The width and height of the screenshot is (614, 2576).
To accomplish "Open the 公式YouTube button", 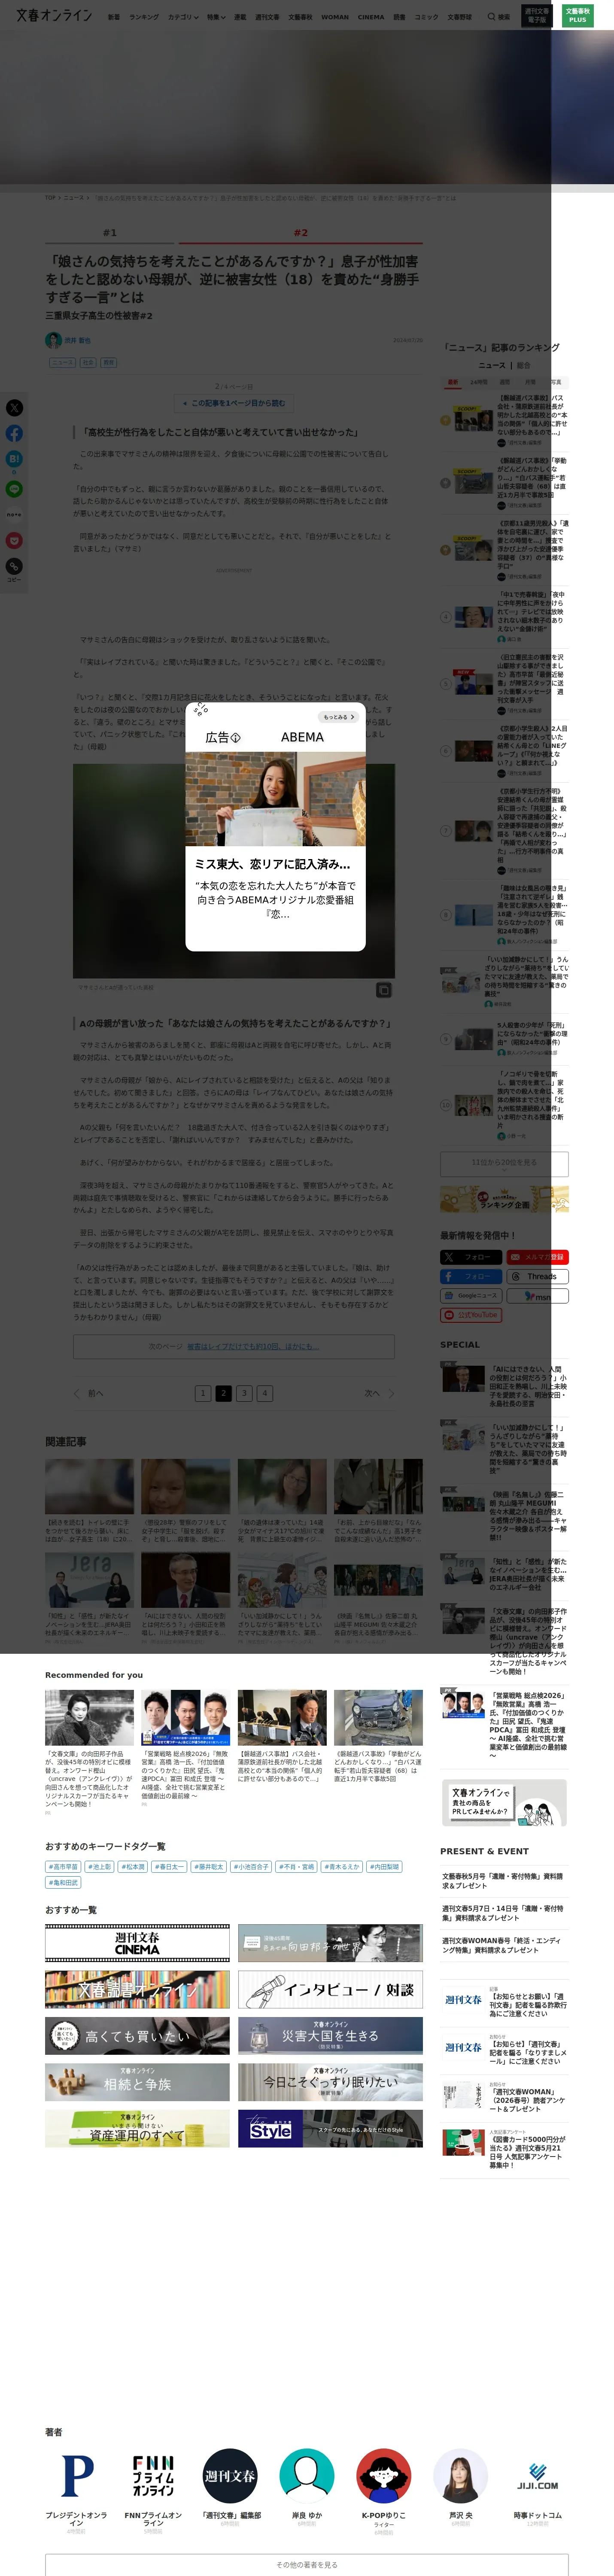I will 471,1315.
